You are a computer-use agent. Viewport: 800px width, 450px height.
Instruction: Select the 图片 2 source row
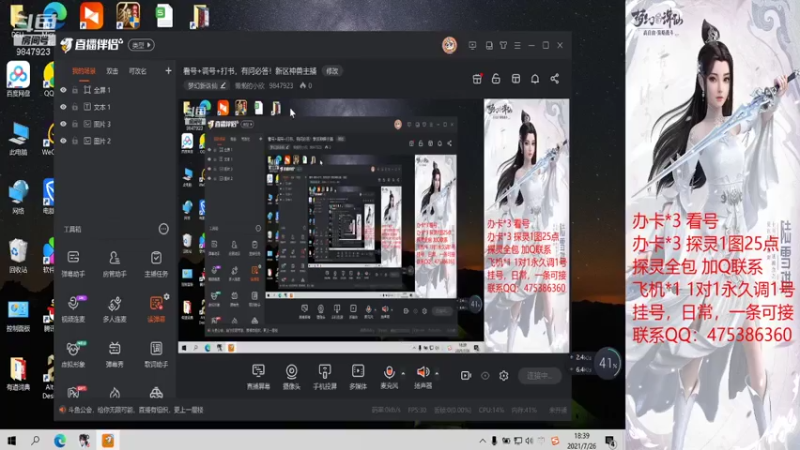point(115,141)
